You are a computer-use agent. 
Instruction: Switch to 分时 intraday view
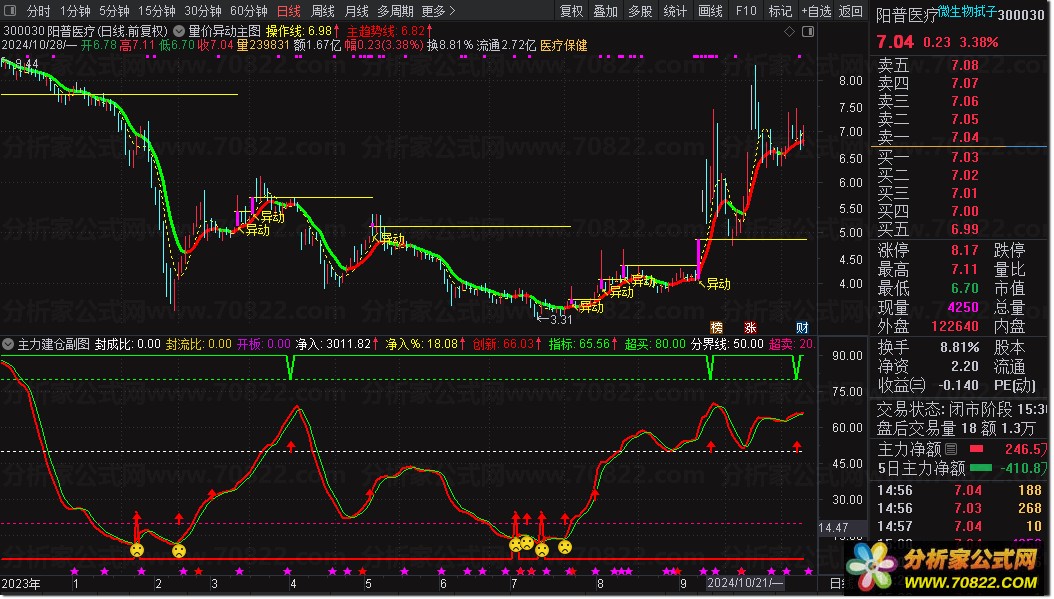pyautogui.click(x=38, y=11)
